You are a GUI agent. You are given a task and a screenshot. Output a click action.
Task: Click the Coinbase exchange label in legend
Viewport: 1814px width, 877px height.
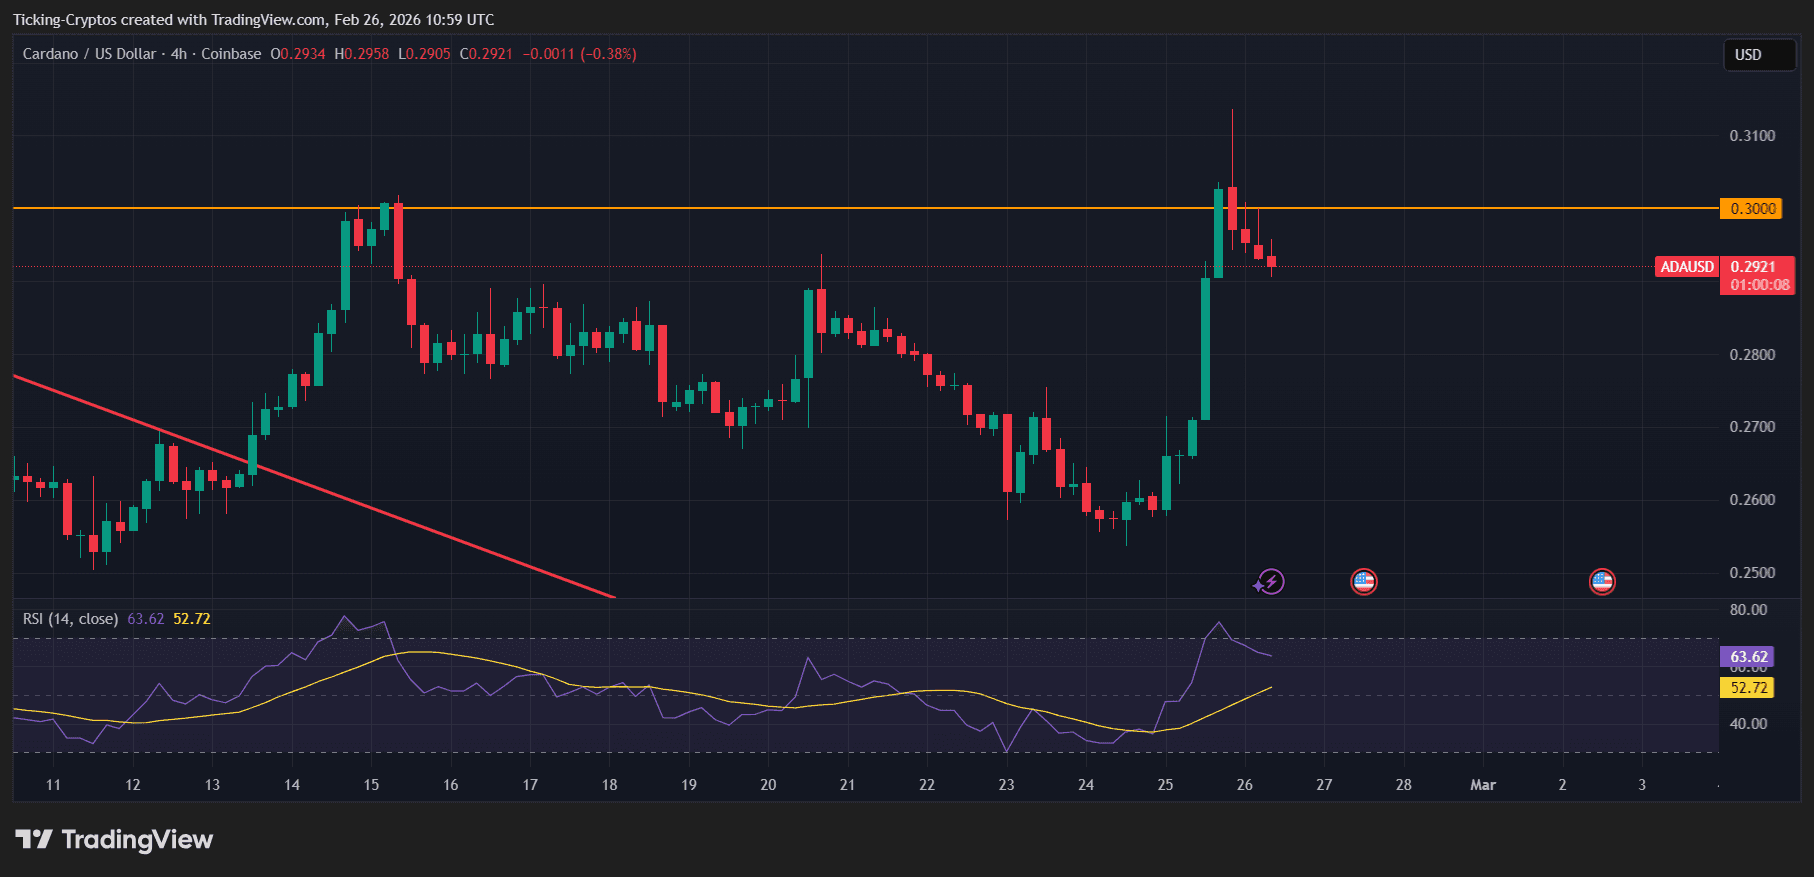(x=231, y=54)
